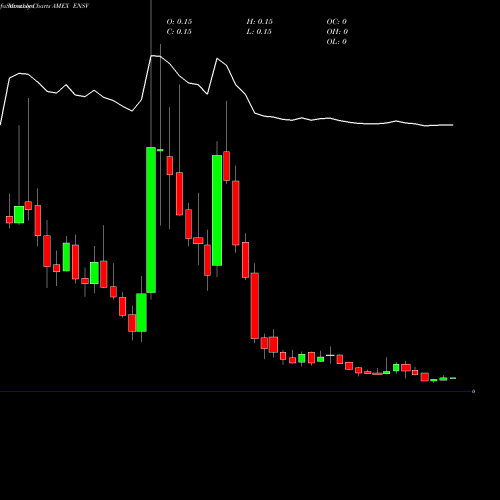Click the "L: 0.15" low value
Screen dimensions: 500x500
[259, 32]
